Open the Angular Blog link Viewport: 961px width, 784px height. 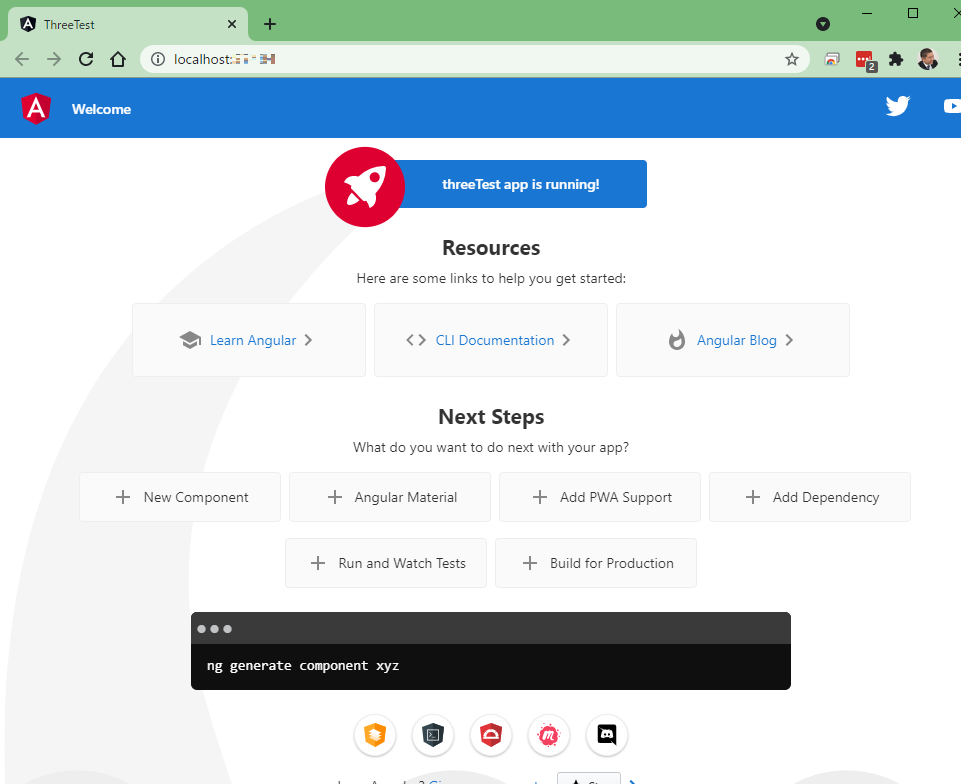coord(737,340)
